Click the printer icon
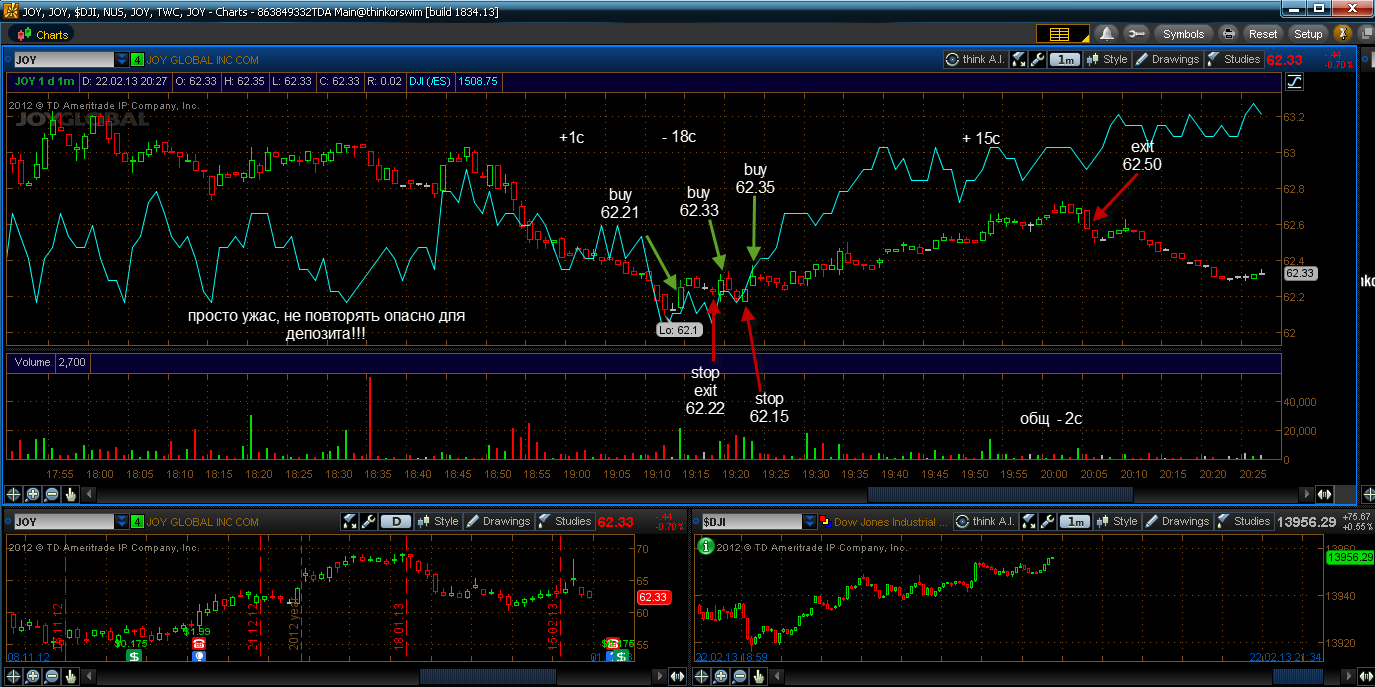1375x687 pixels. (1229, 34)
